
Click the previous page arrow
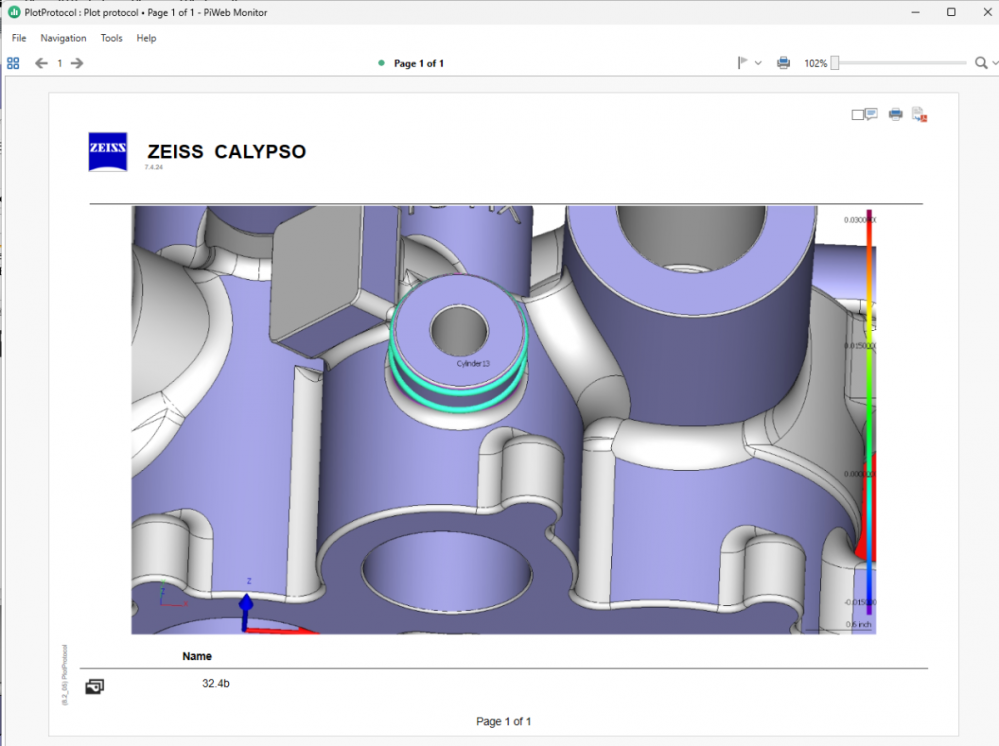tap(41, 62)
